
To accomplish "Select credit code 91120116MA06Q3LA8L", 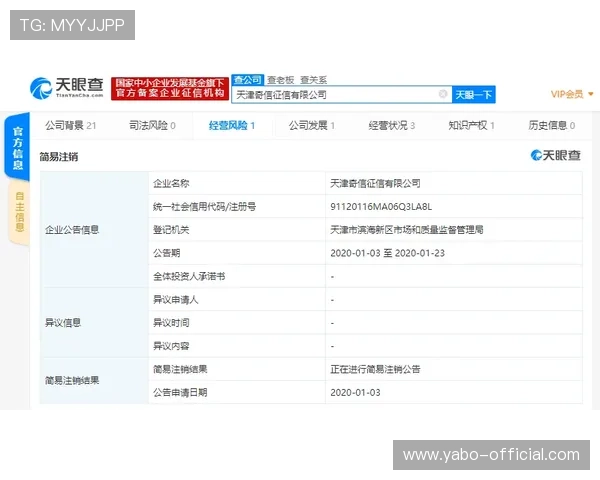I will 381,207.
